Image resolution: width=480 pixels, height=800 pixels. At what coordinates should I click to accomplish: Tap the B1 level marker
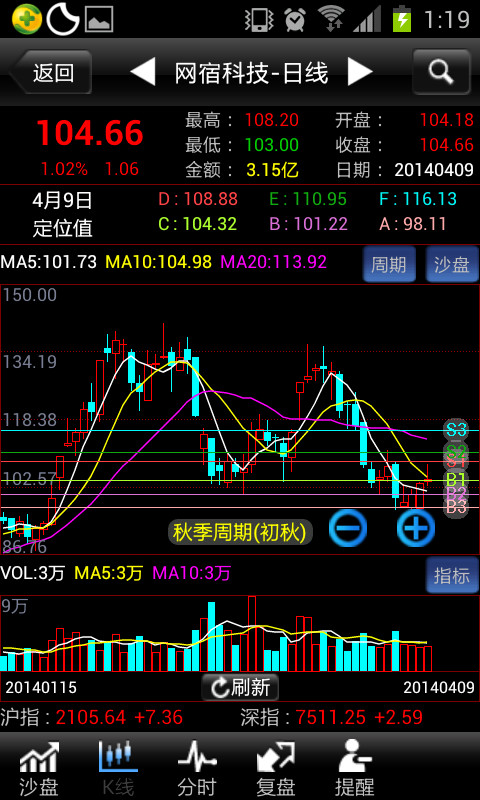[456, 480]
